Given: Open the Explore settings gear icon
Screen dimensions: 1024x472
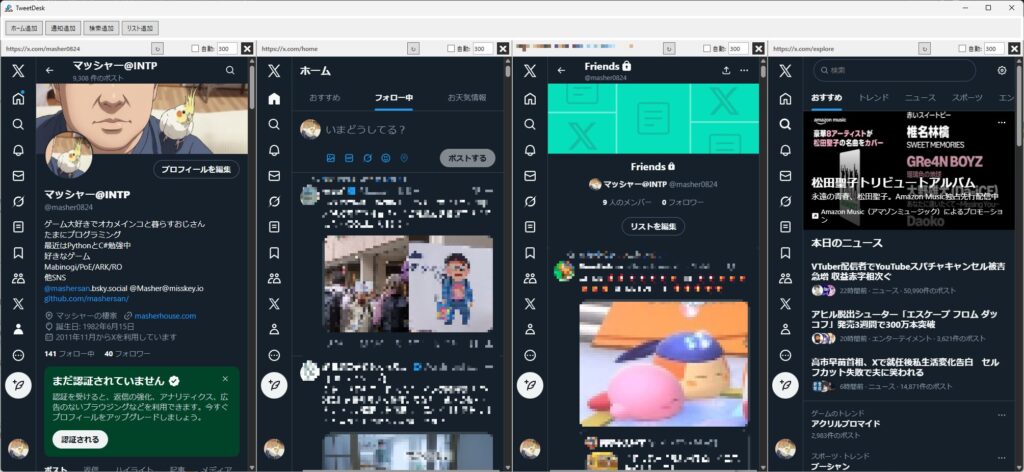Looking at the screenshot, I should tap(1002, 71).
